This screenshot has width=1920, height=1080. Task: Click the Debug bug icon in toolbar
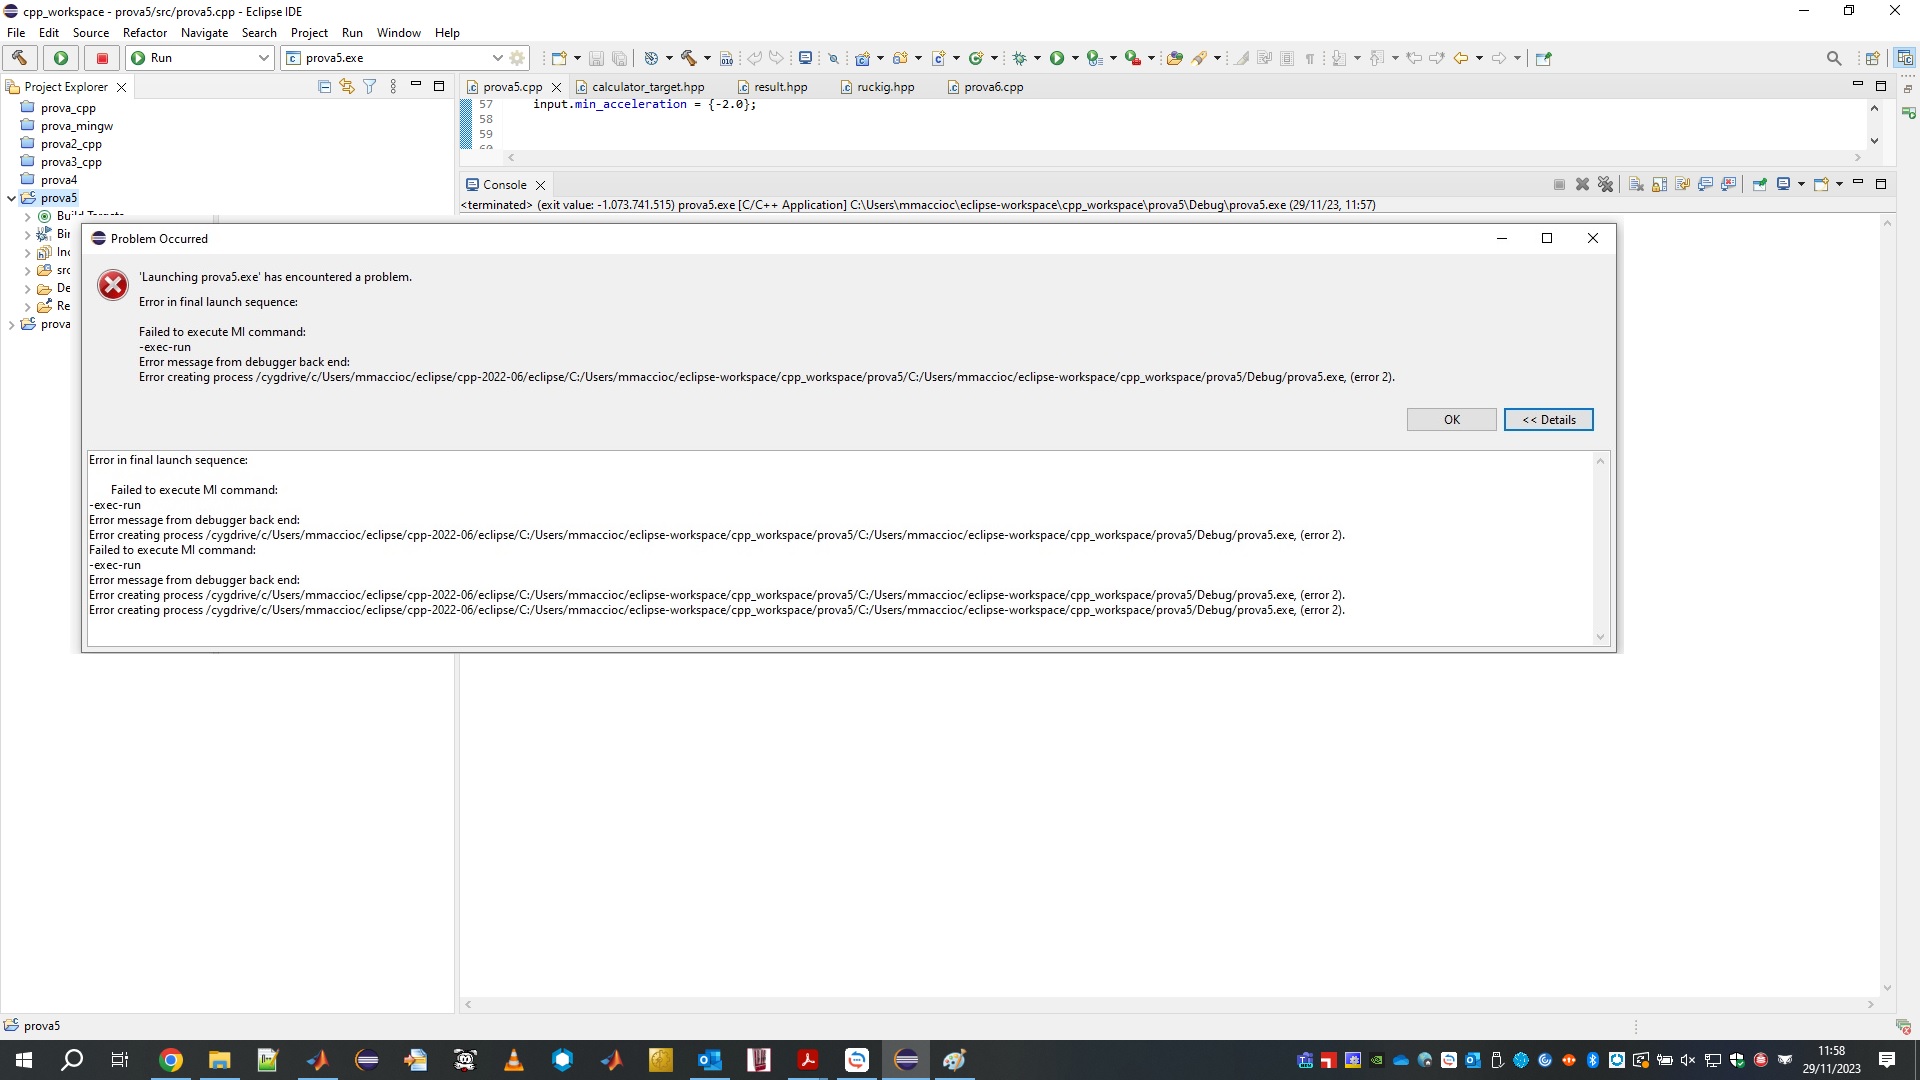coord(1020,58)
